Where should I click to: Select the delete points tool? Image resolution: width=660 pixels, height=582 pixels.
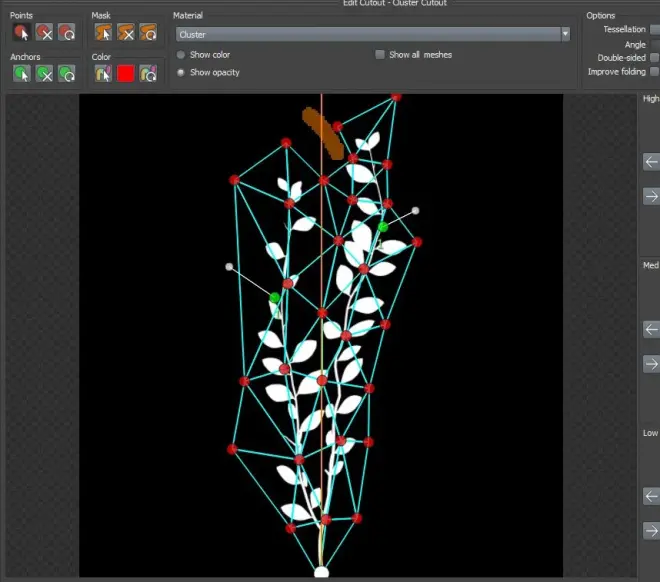(44, 32)
